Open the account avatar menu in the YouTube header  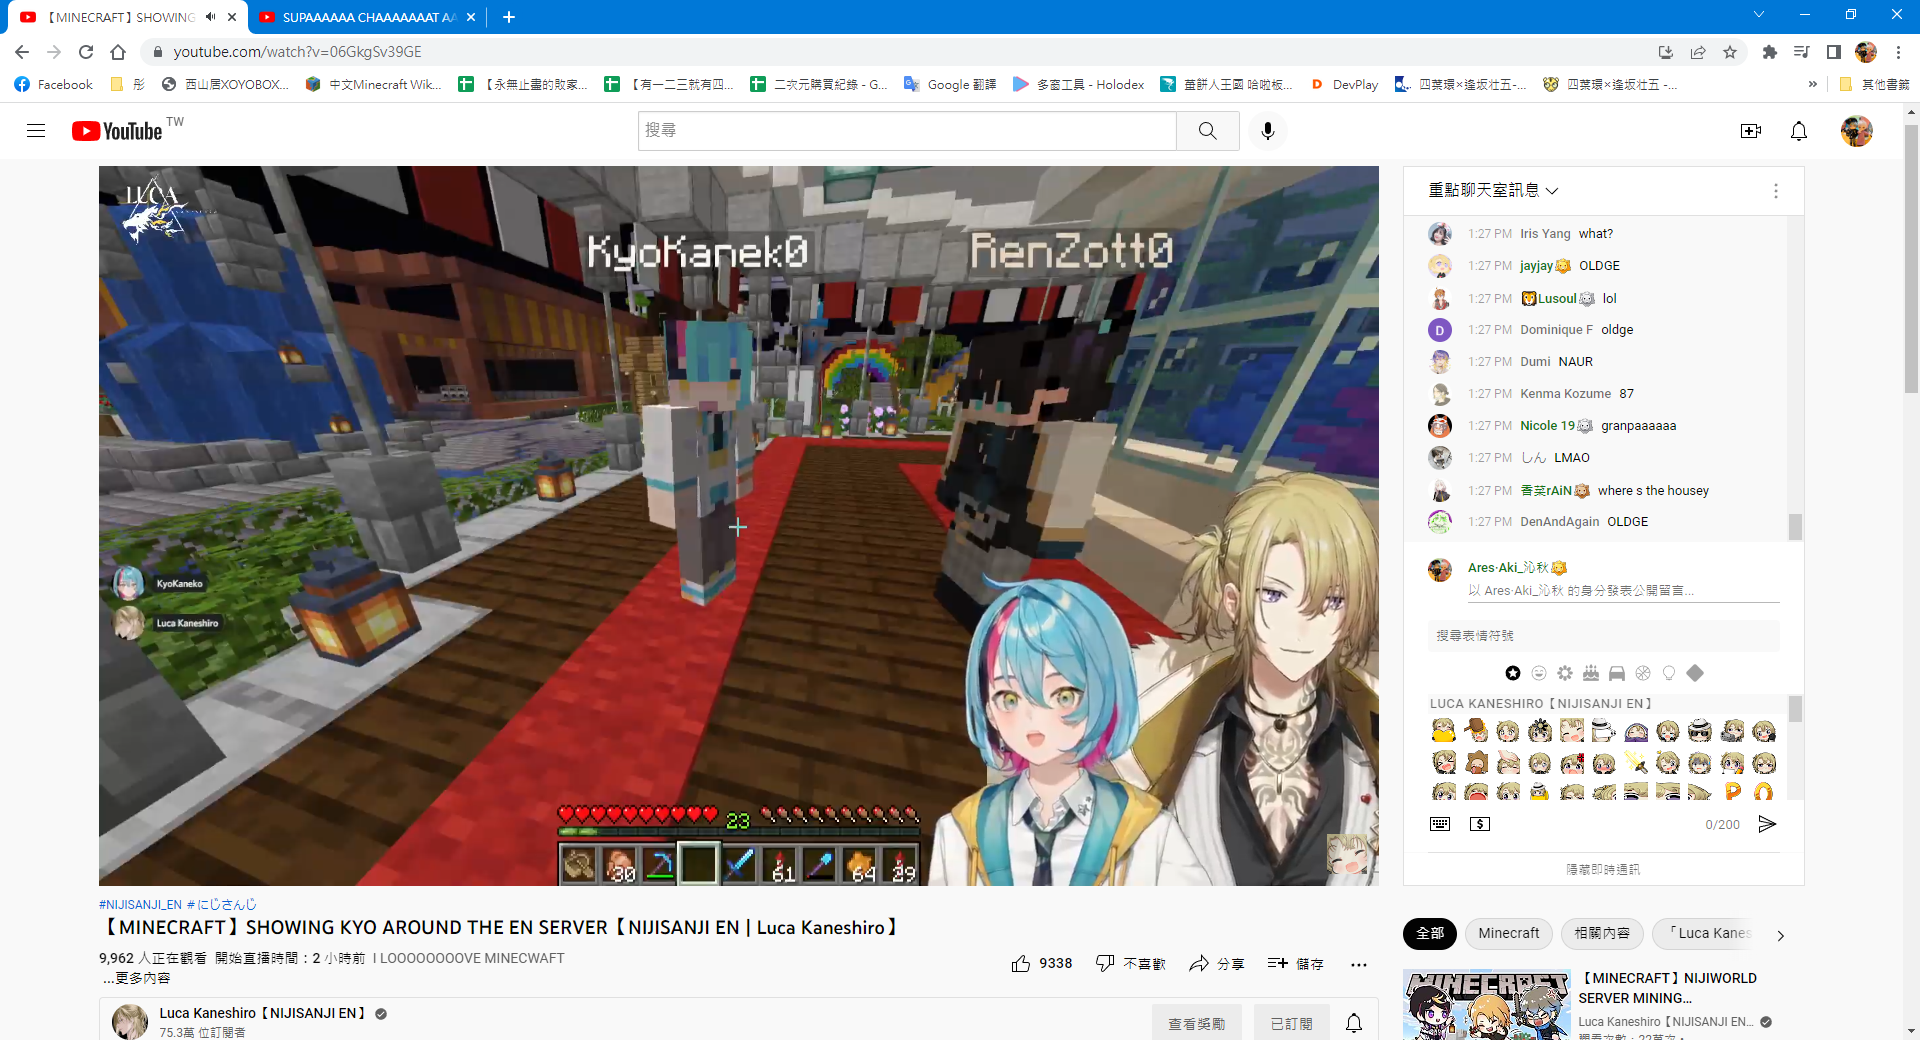1857,131
